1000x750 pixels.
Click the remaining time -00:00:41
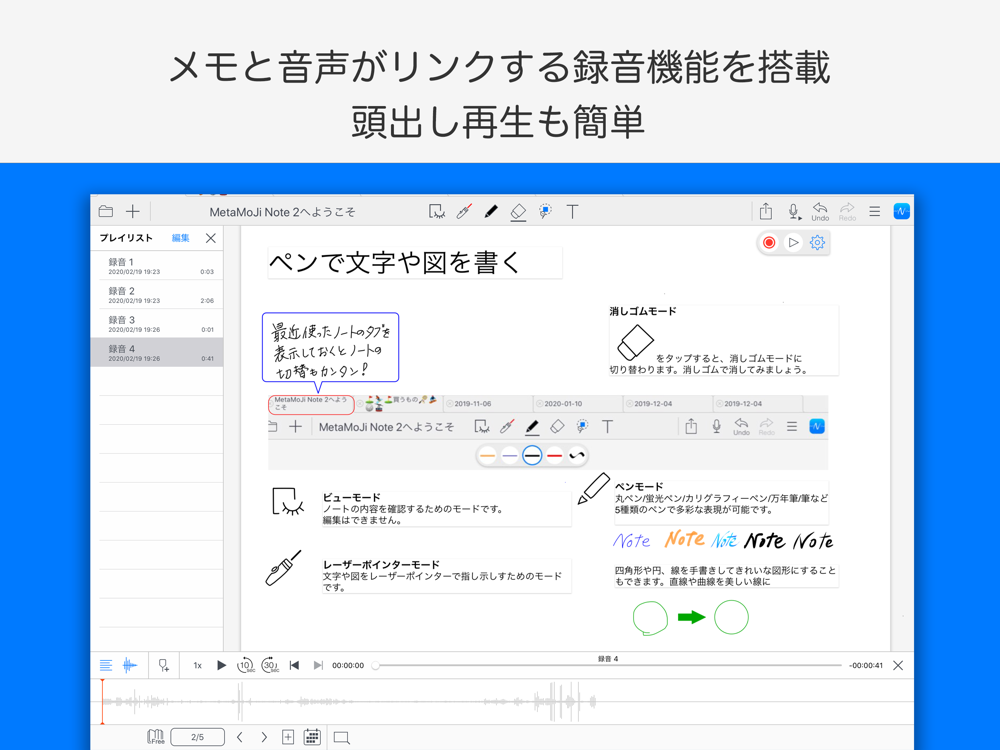coord(865,665)
